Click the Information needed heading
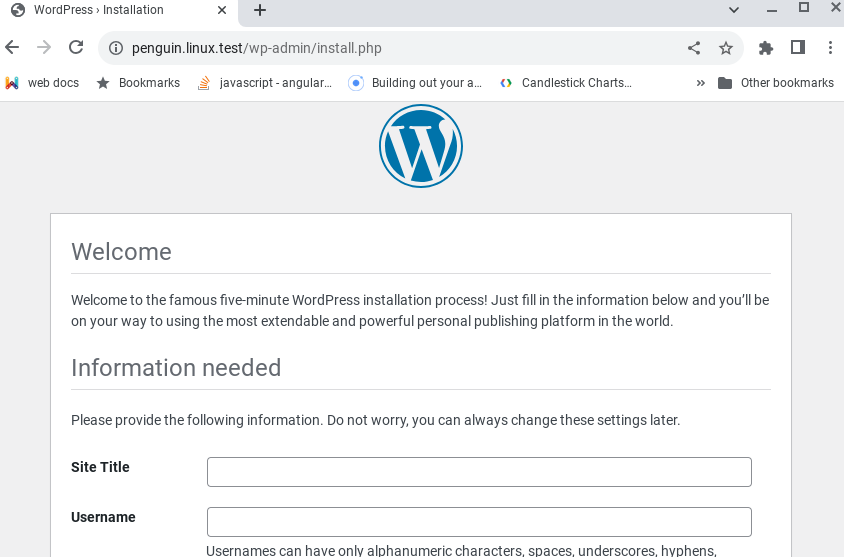This screenshot has width=844, height=557. tap(176, 368)
